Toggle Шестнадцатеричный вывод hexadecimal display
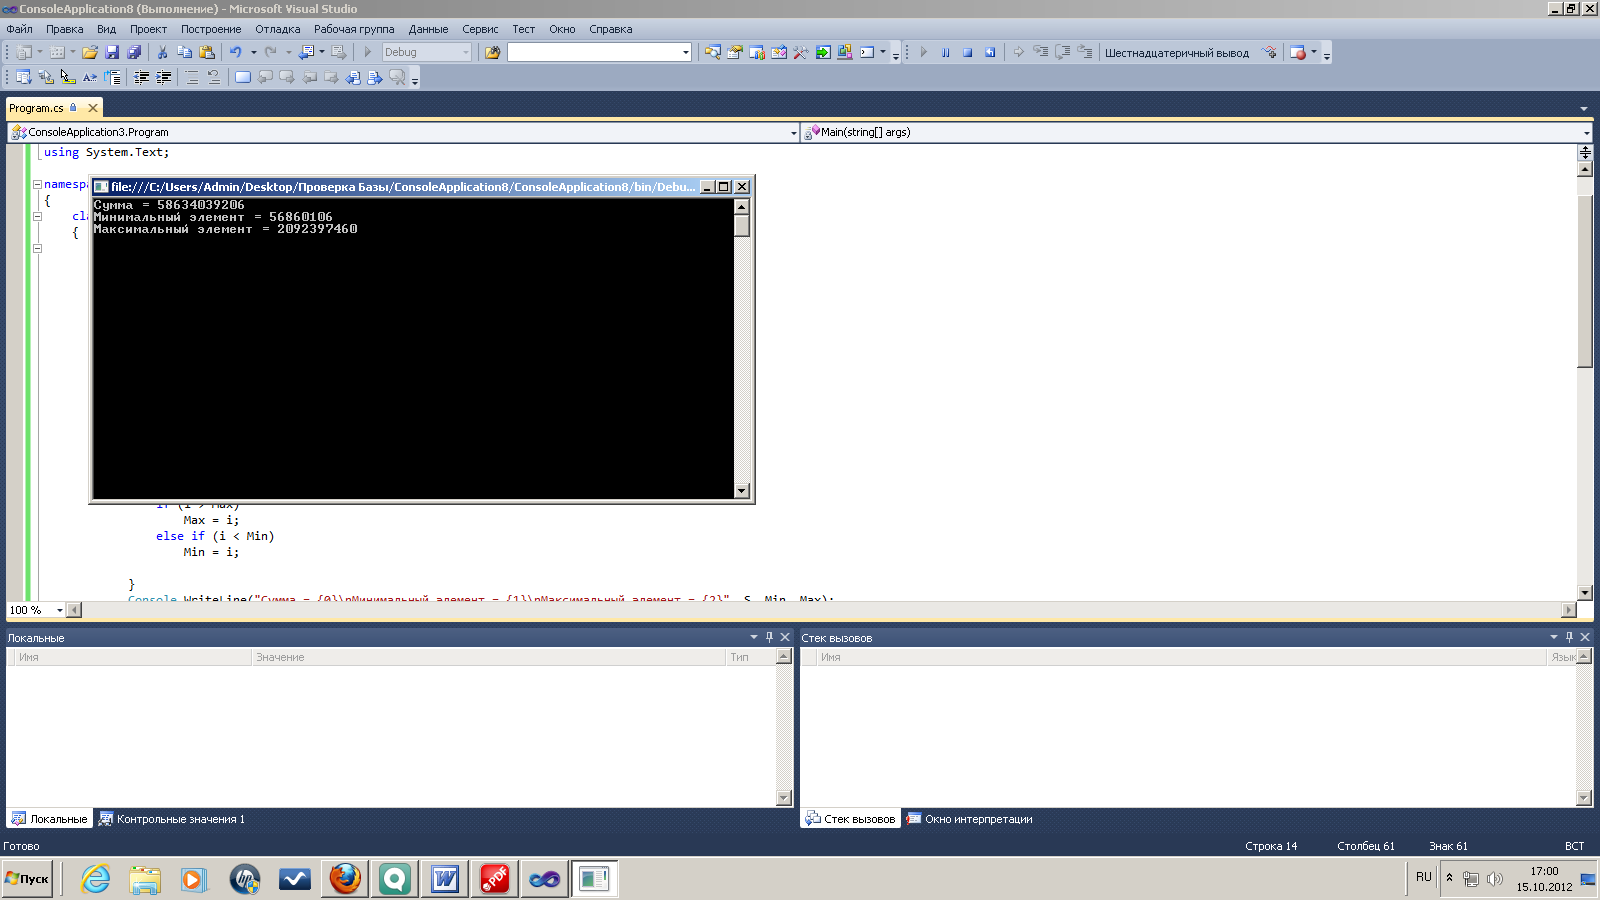The height and width of the screenshot is (900, 1600). (x=1176, y=53)
